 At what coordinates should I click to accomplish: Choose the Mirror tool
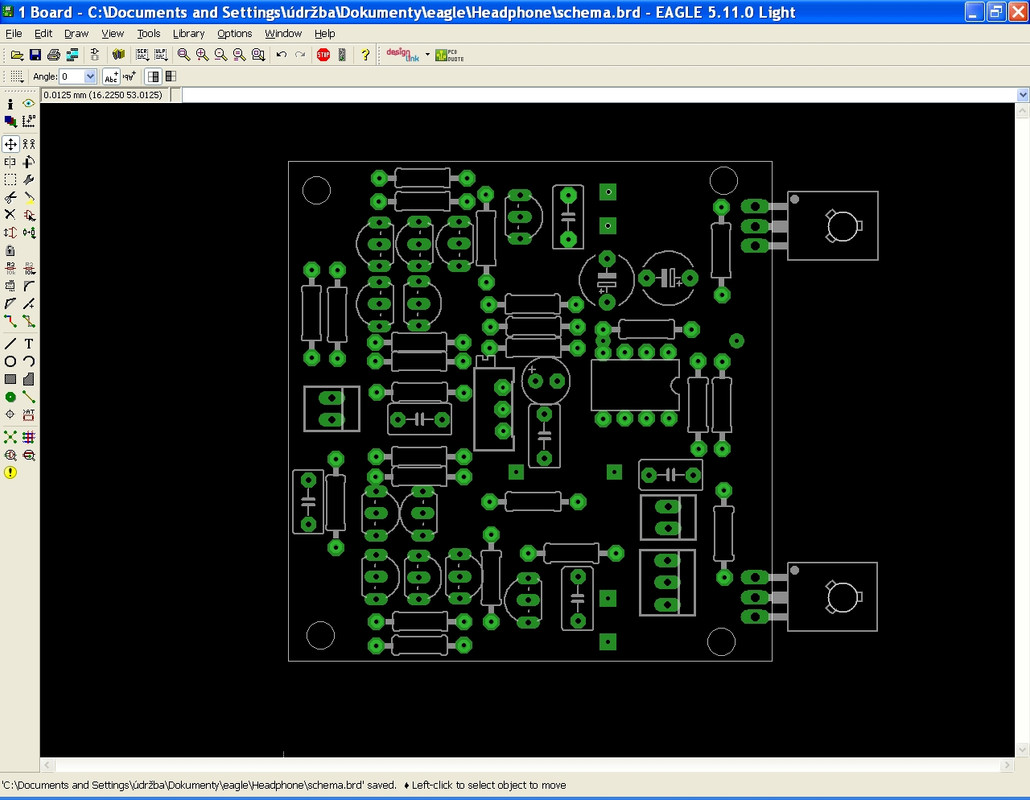coord(11,162)
